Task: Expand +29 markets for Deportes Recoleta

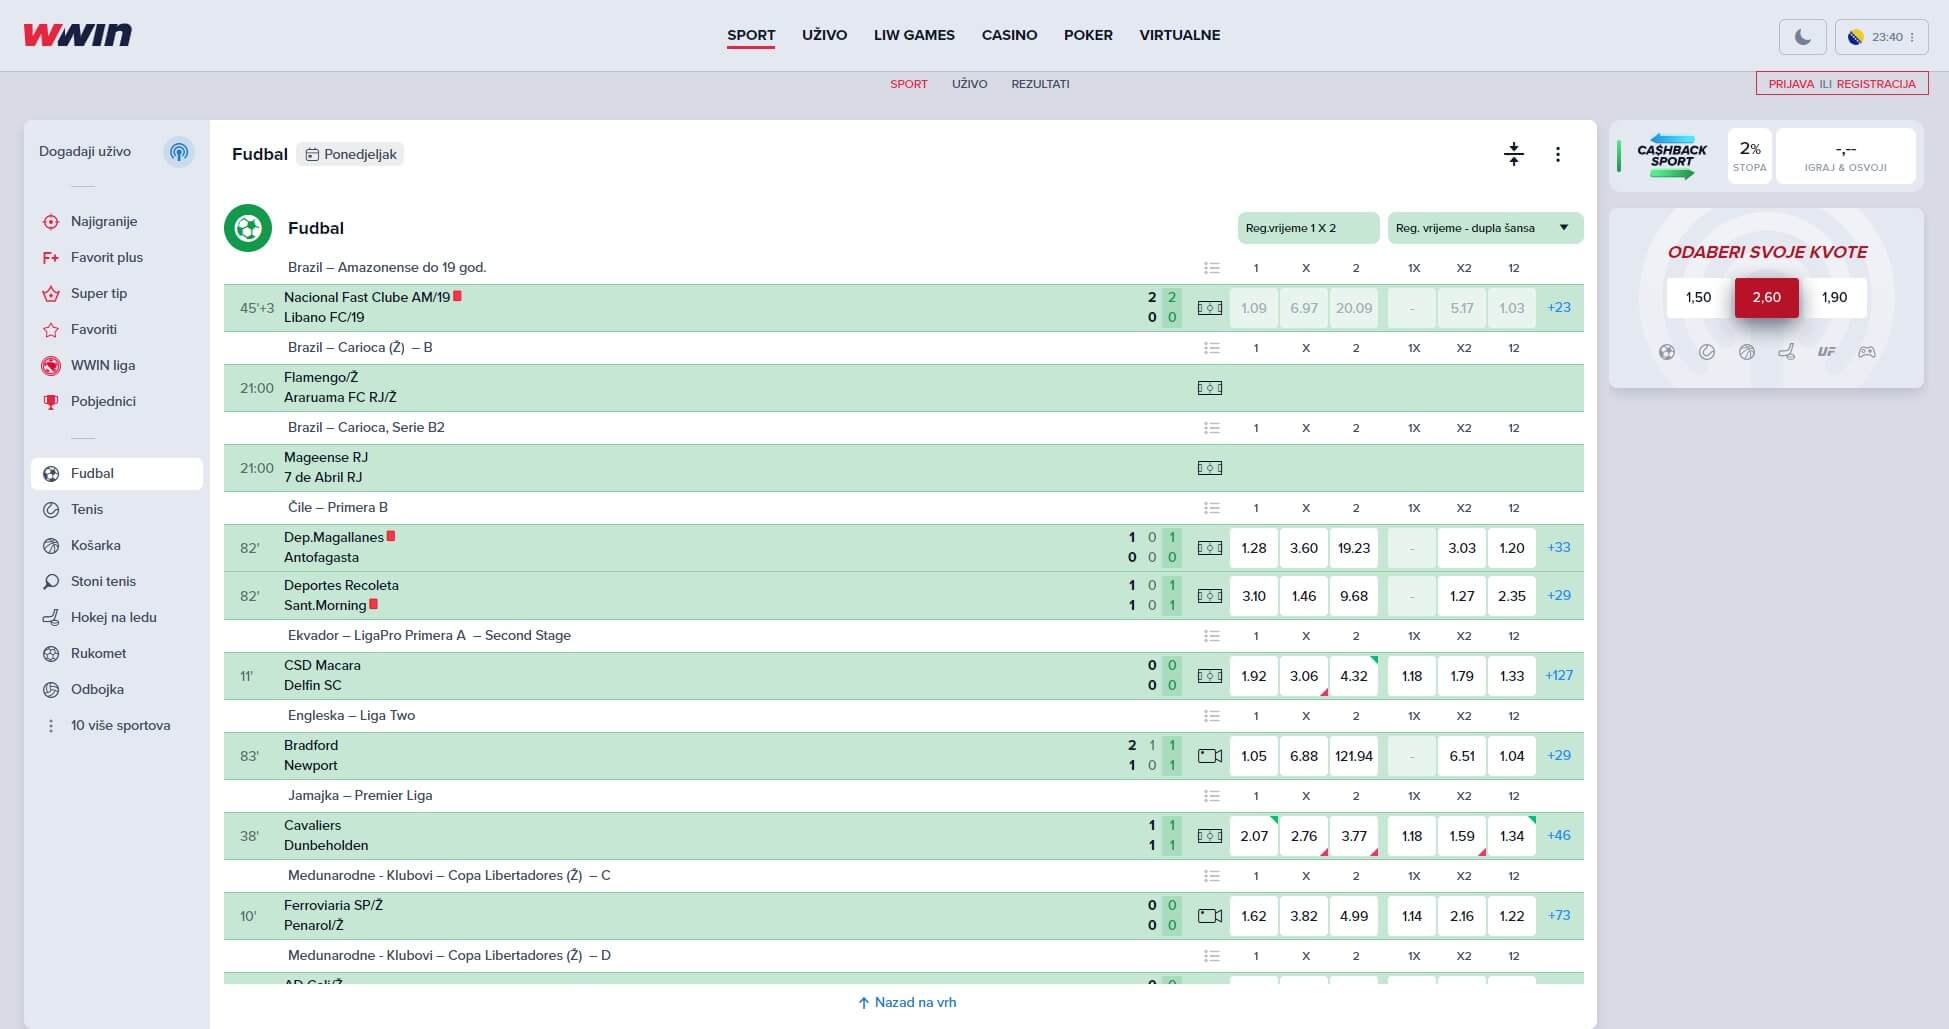Action: (x=1559, y=596)
